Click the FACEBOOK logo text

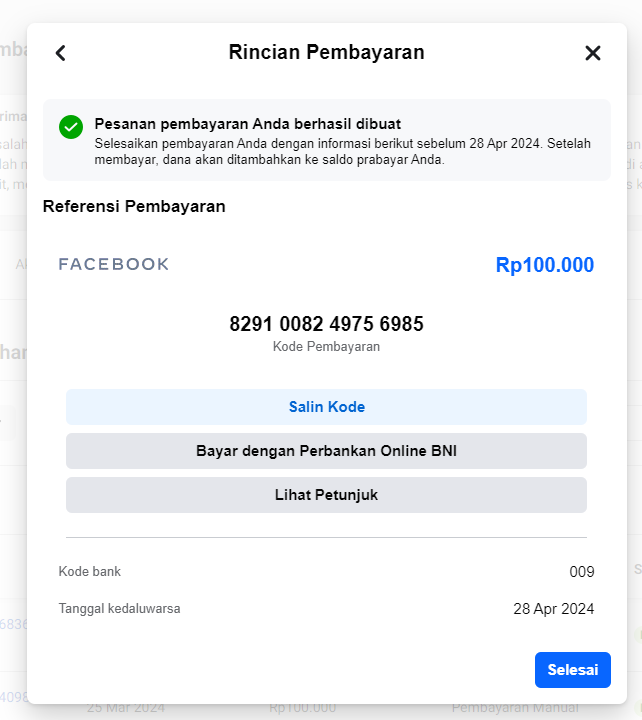pos(114,264)
